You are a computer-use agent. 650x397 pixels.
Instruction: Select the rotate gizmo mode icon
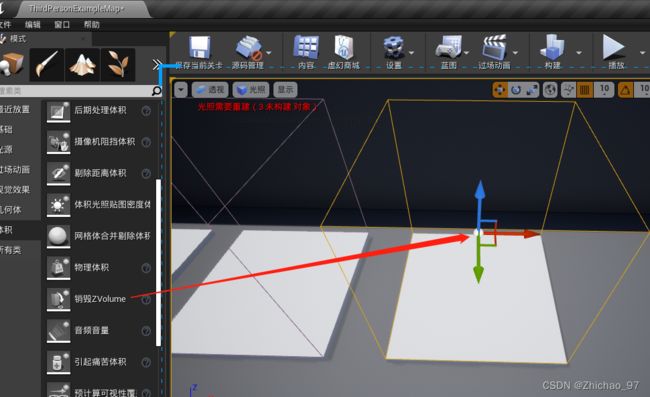point(516,90)
